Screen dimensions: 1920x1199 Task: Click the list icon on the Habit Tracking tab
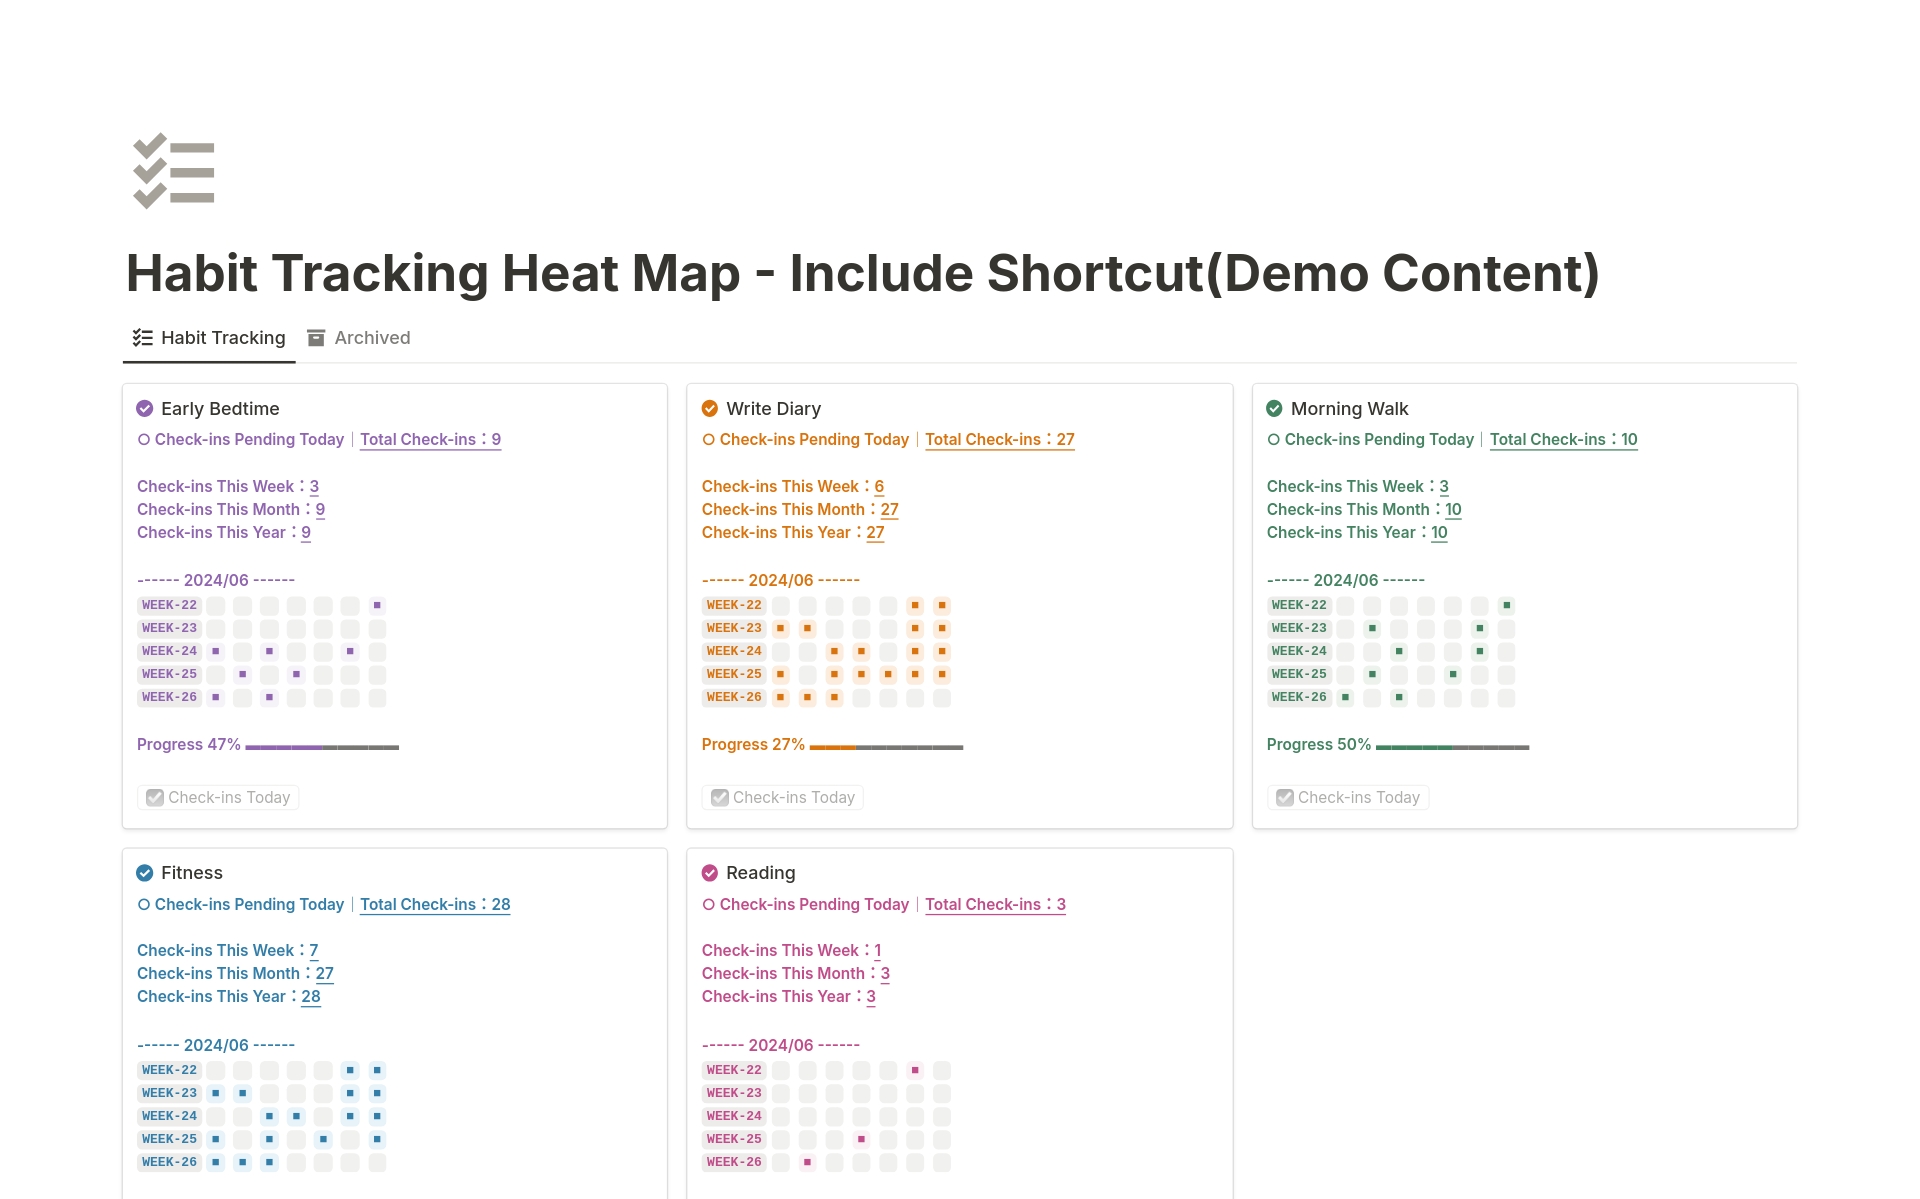pos(141,337)
